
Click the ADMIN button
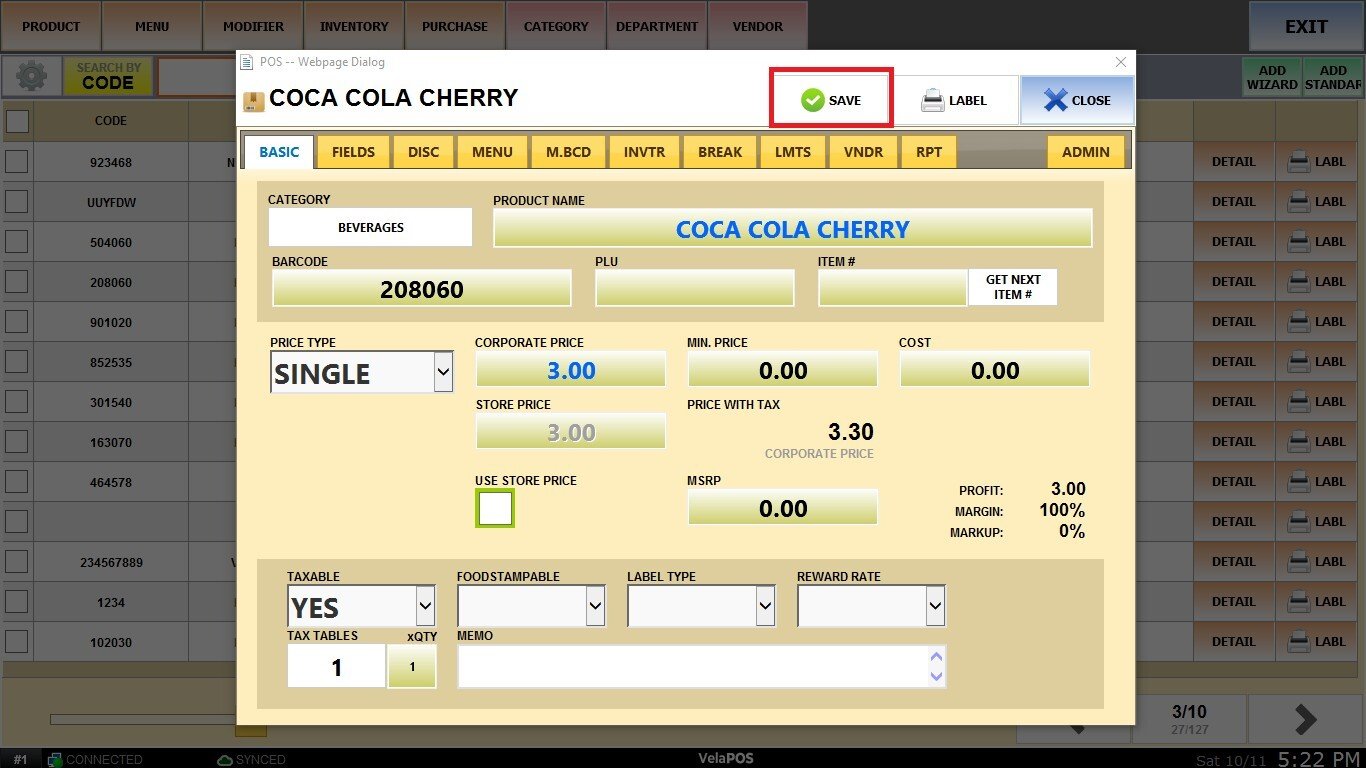coord(1085,152)
